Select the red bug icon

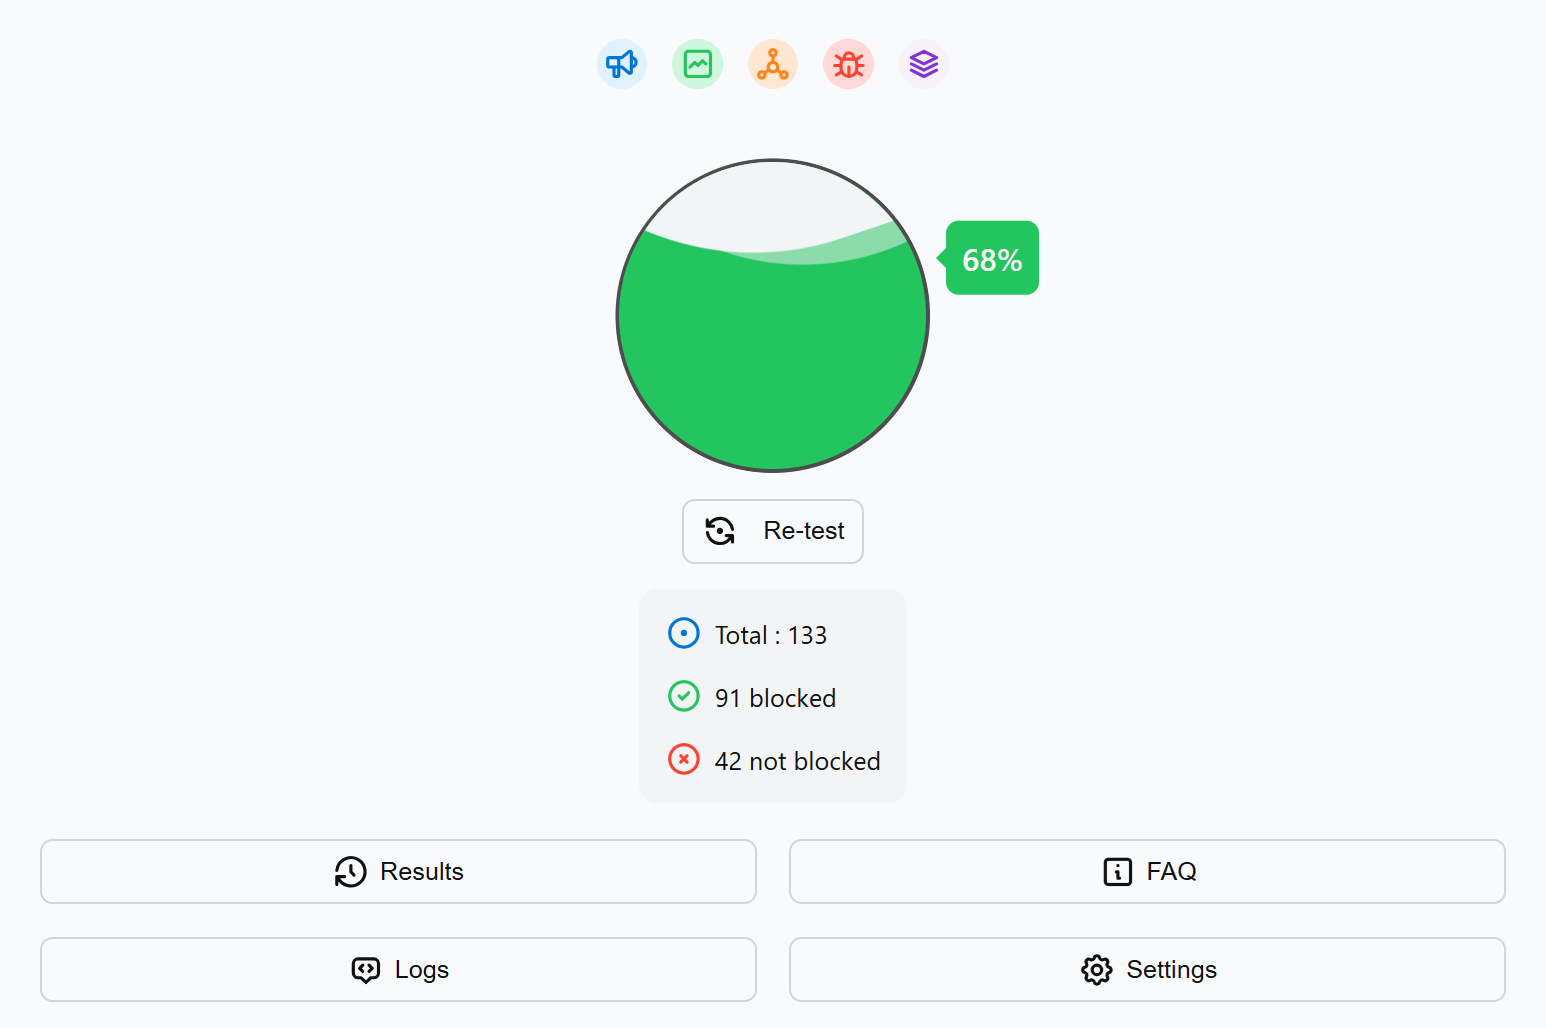tap(848, 65)
